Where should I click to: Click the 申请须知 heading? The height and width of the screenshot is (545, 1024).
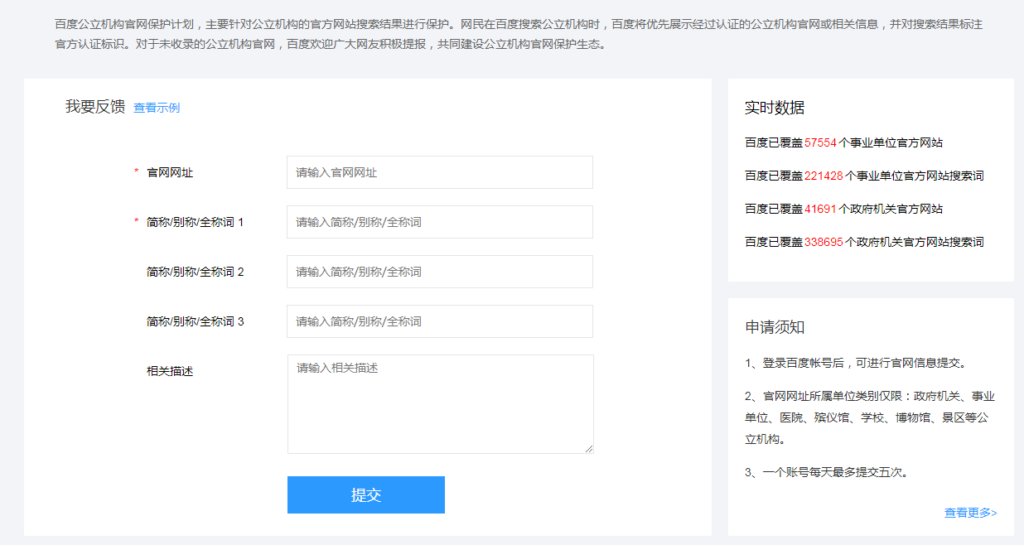coord(775,327)
